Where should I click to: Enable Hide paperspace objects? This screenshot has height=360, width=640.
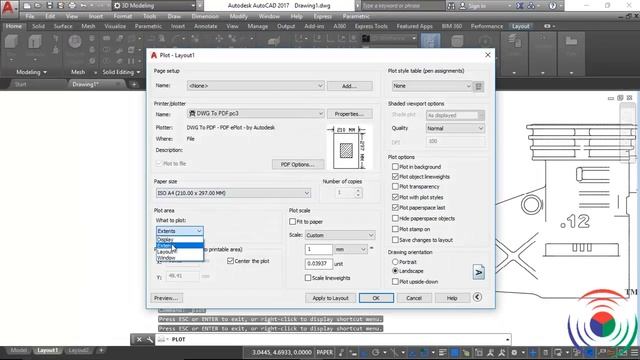click(395, 218)
